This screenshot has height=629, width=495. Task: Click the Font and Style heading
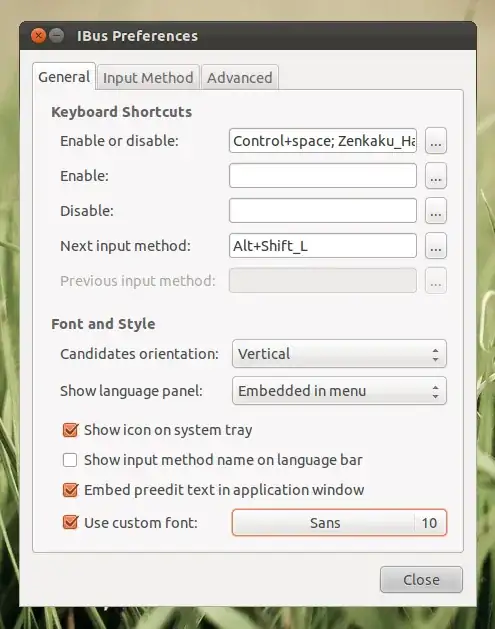pyautogui.click(x=103, y=324)
